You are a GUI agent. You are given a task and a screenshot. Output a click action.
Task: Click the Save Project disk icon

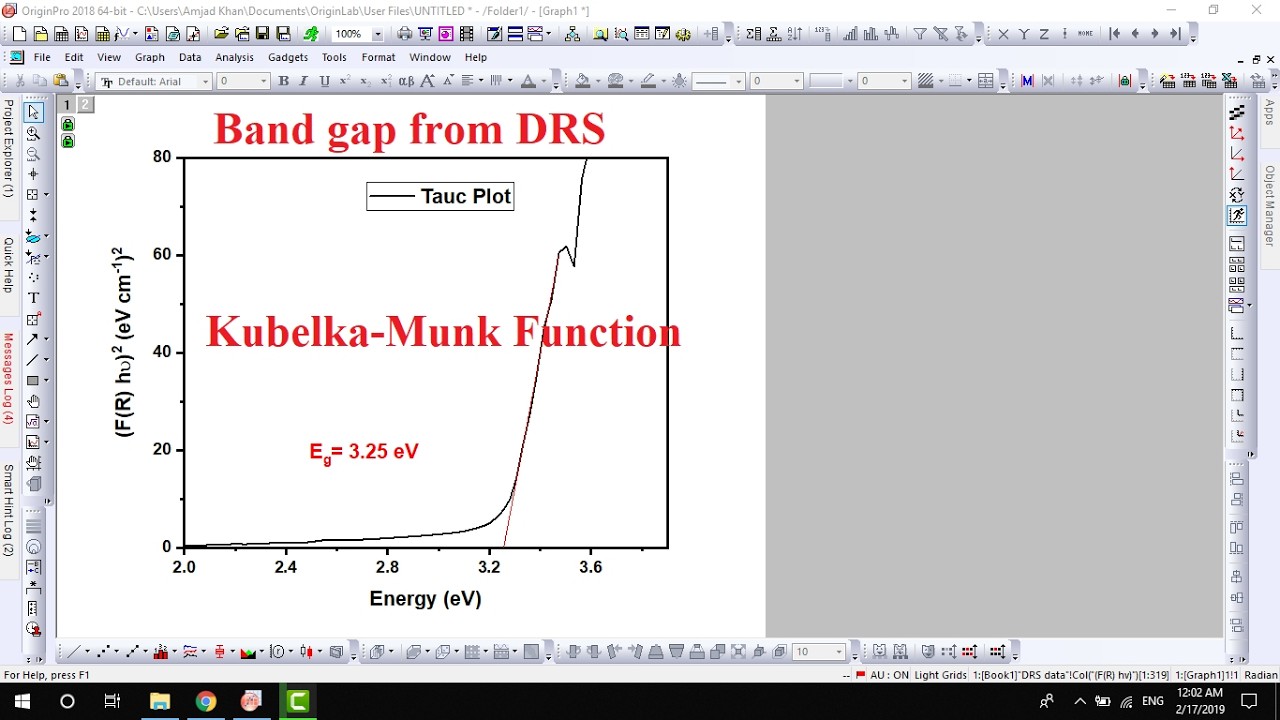coord(262,34)
